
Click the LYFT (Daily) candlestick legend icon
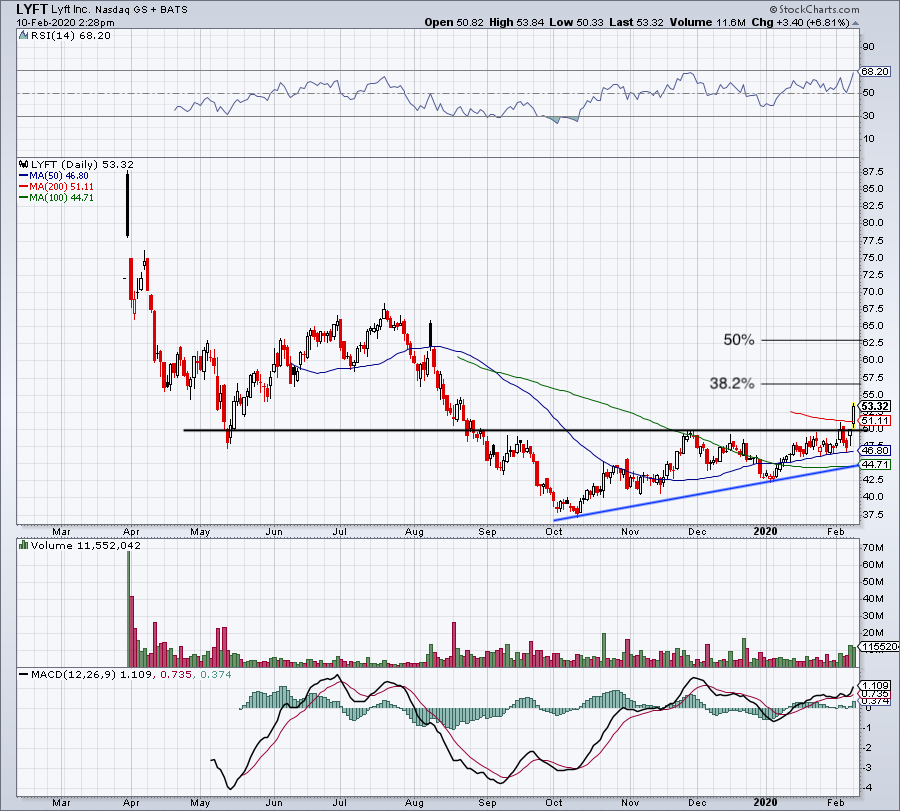point(24,164)
